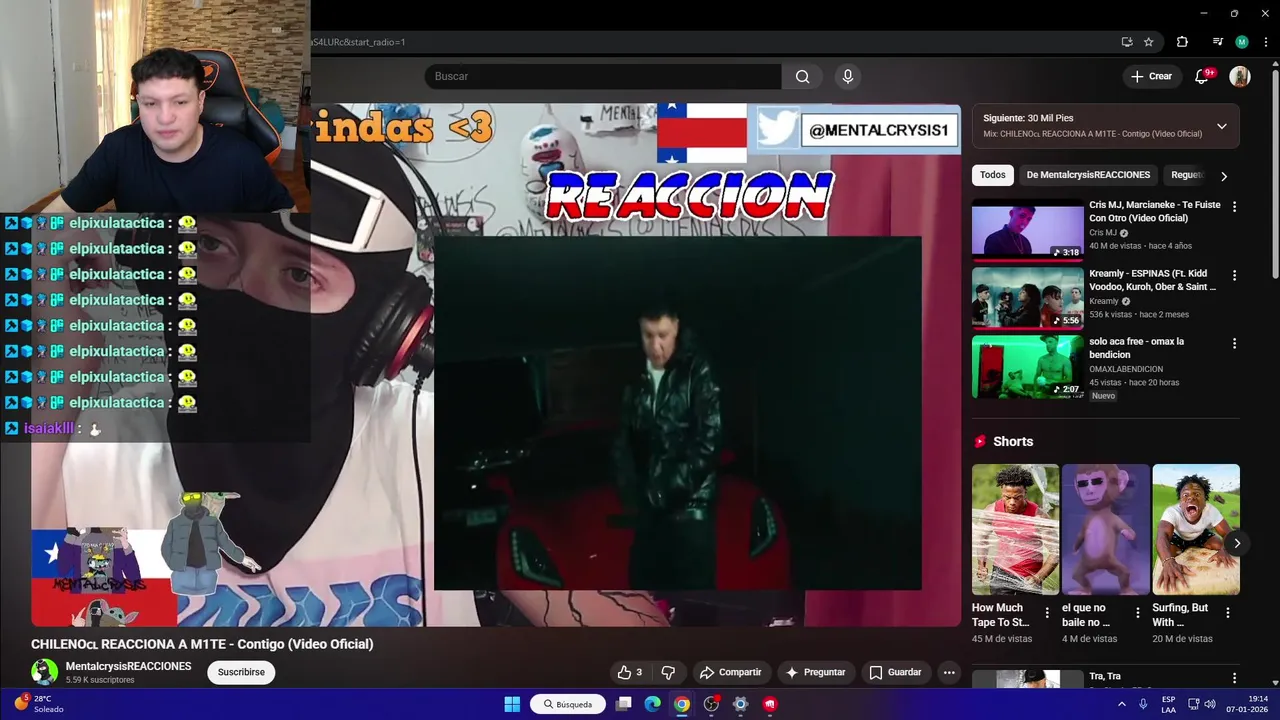
Task: Open solo aca free omax thumbnail
Action: click(1027, 366)
